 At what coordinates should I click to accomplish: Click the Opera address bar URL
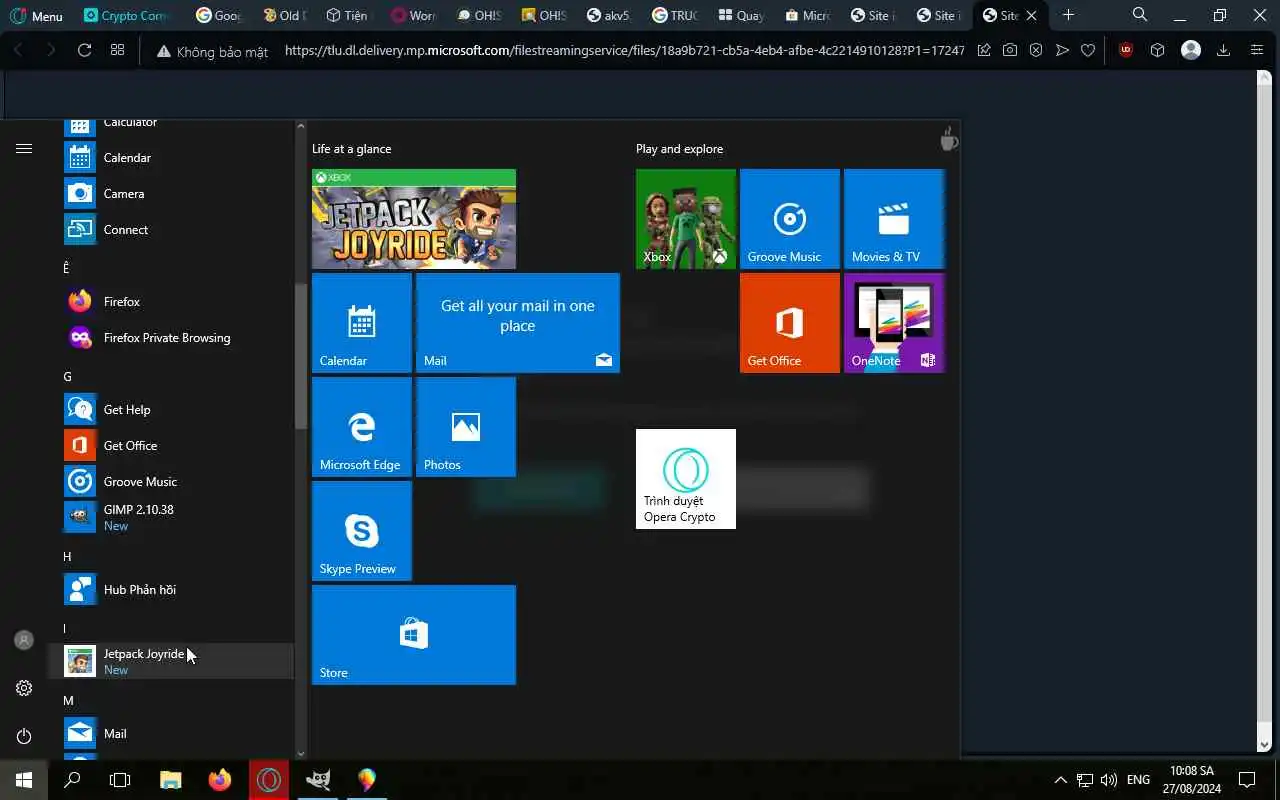point(624,50)
